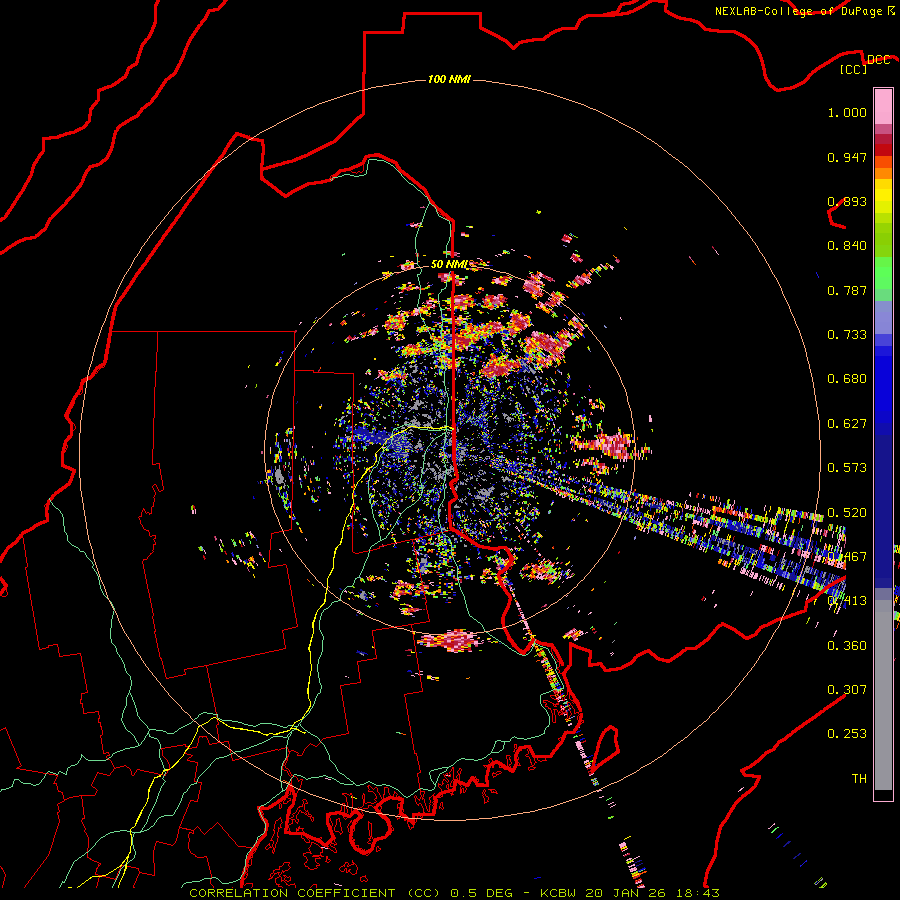Click the 0.307 legend value

coord(847,690)
